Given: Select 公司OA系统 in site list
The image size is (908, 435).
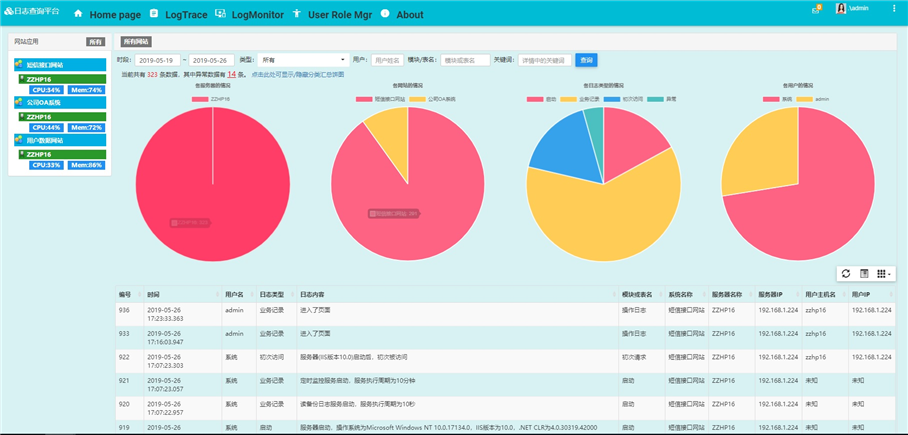Looking at the screenshot, I should [x=60, y=103].
